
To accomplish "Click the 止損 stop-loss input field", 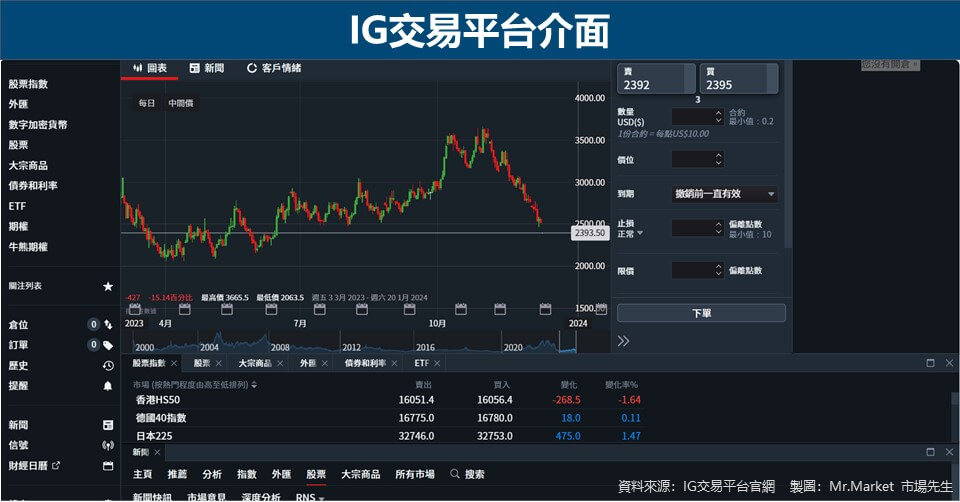I will tap(692, 228).
